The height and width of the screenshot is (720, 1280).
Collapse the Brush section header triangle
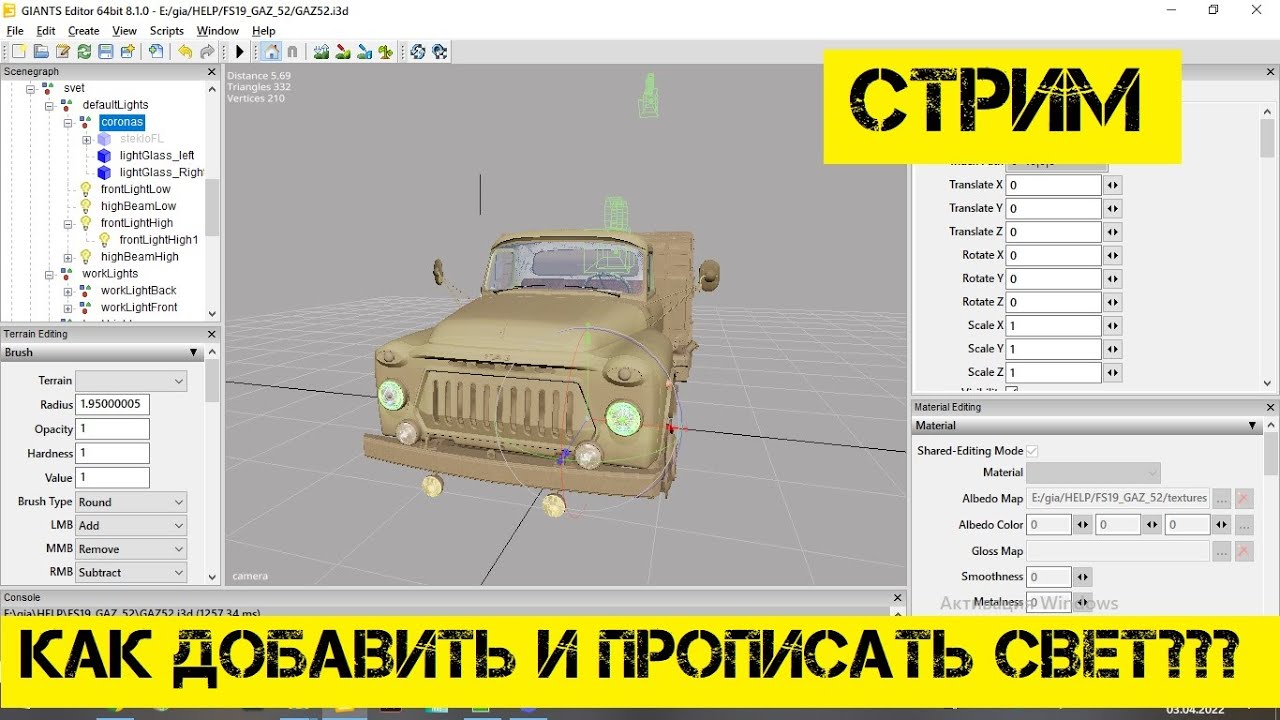[x=194, y=353]
